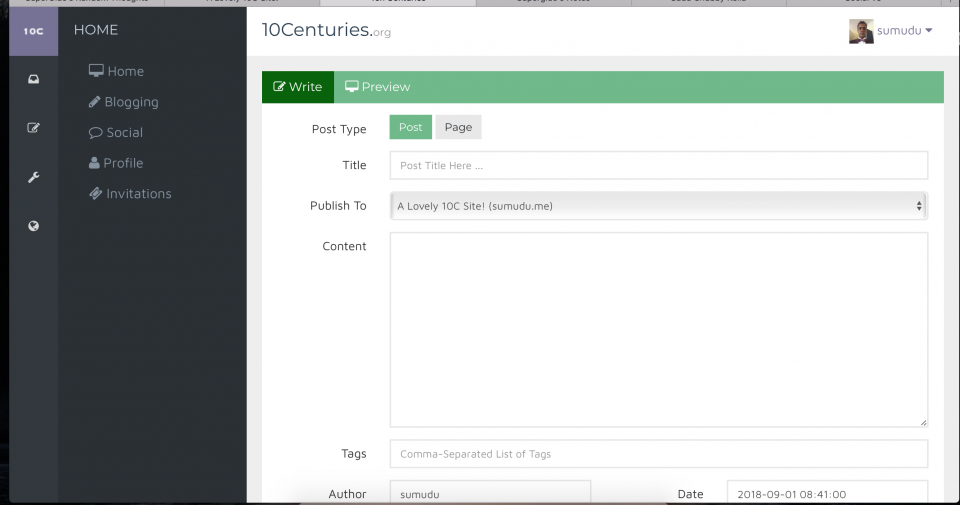Click the 10C logo in the sidebar
This screenshot has width=960, height=505.
coord(34,31)
